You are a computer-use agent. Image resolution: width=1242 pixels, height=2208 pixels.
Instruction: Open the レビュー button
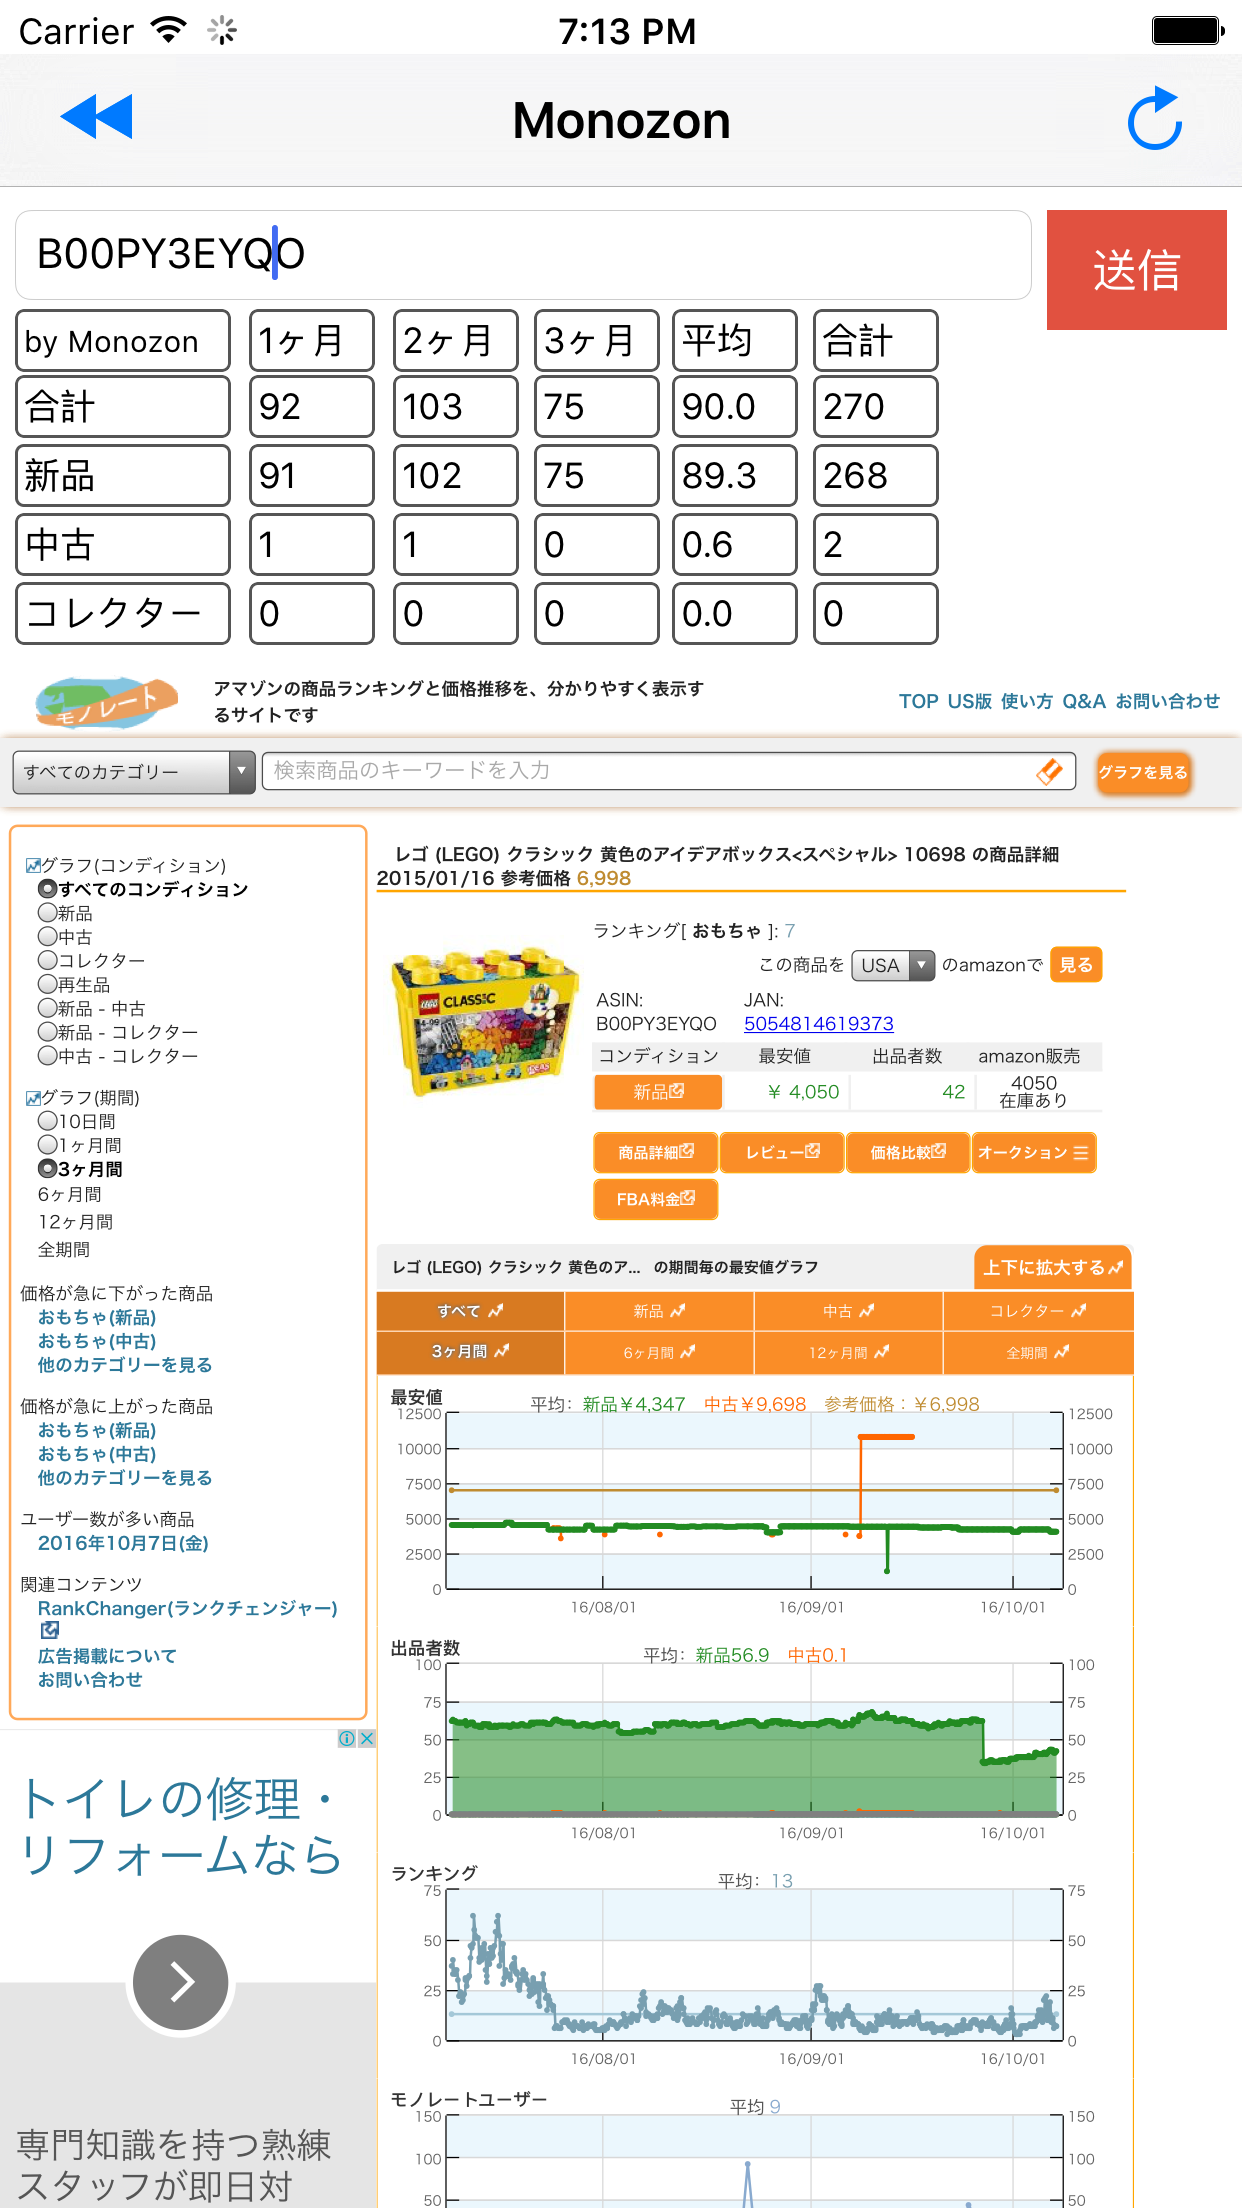point(782,1152)
